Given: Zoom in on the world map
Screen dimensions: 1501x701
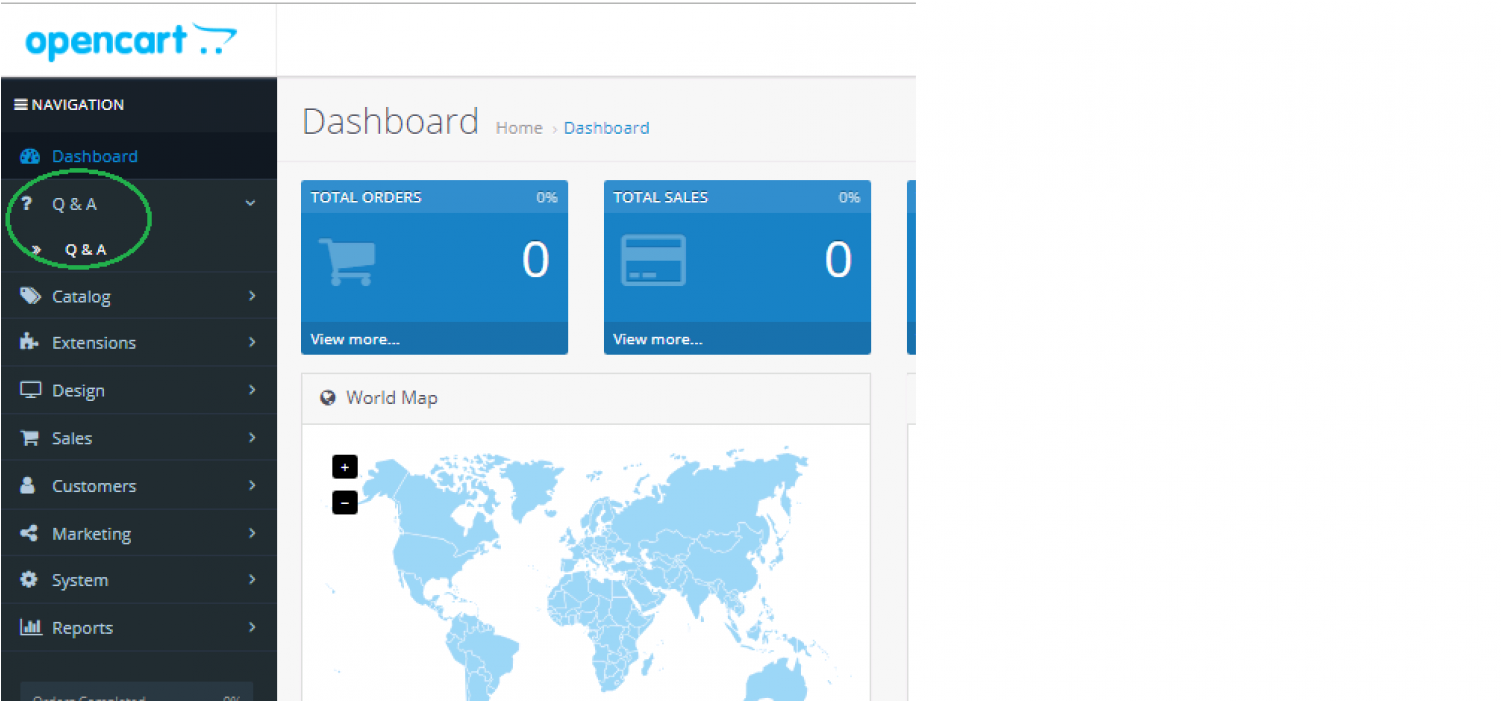Looking at the screenshot, I should coord(345,467).
